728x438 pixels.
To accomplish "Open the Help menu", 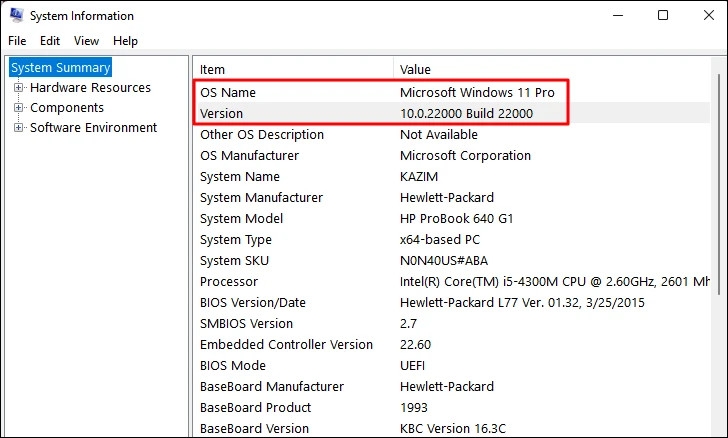I will (125, 41).
